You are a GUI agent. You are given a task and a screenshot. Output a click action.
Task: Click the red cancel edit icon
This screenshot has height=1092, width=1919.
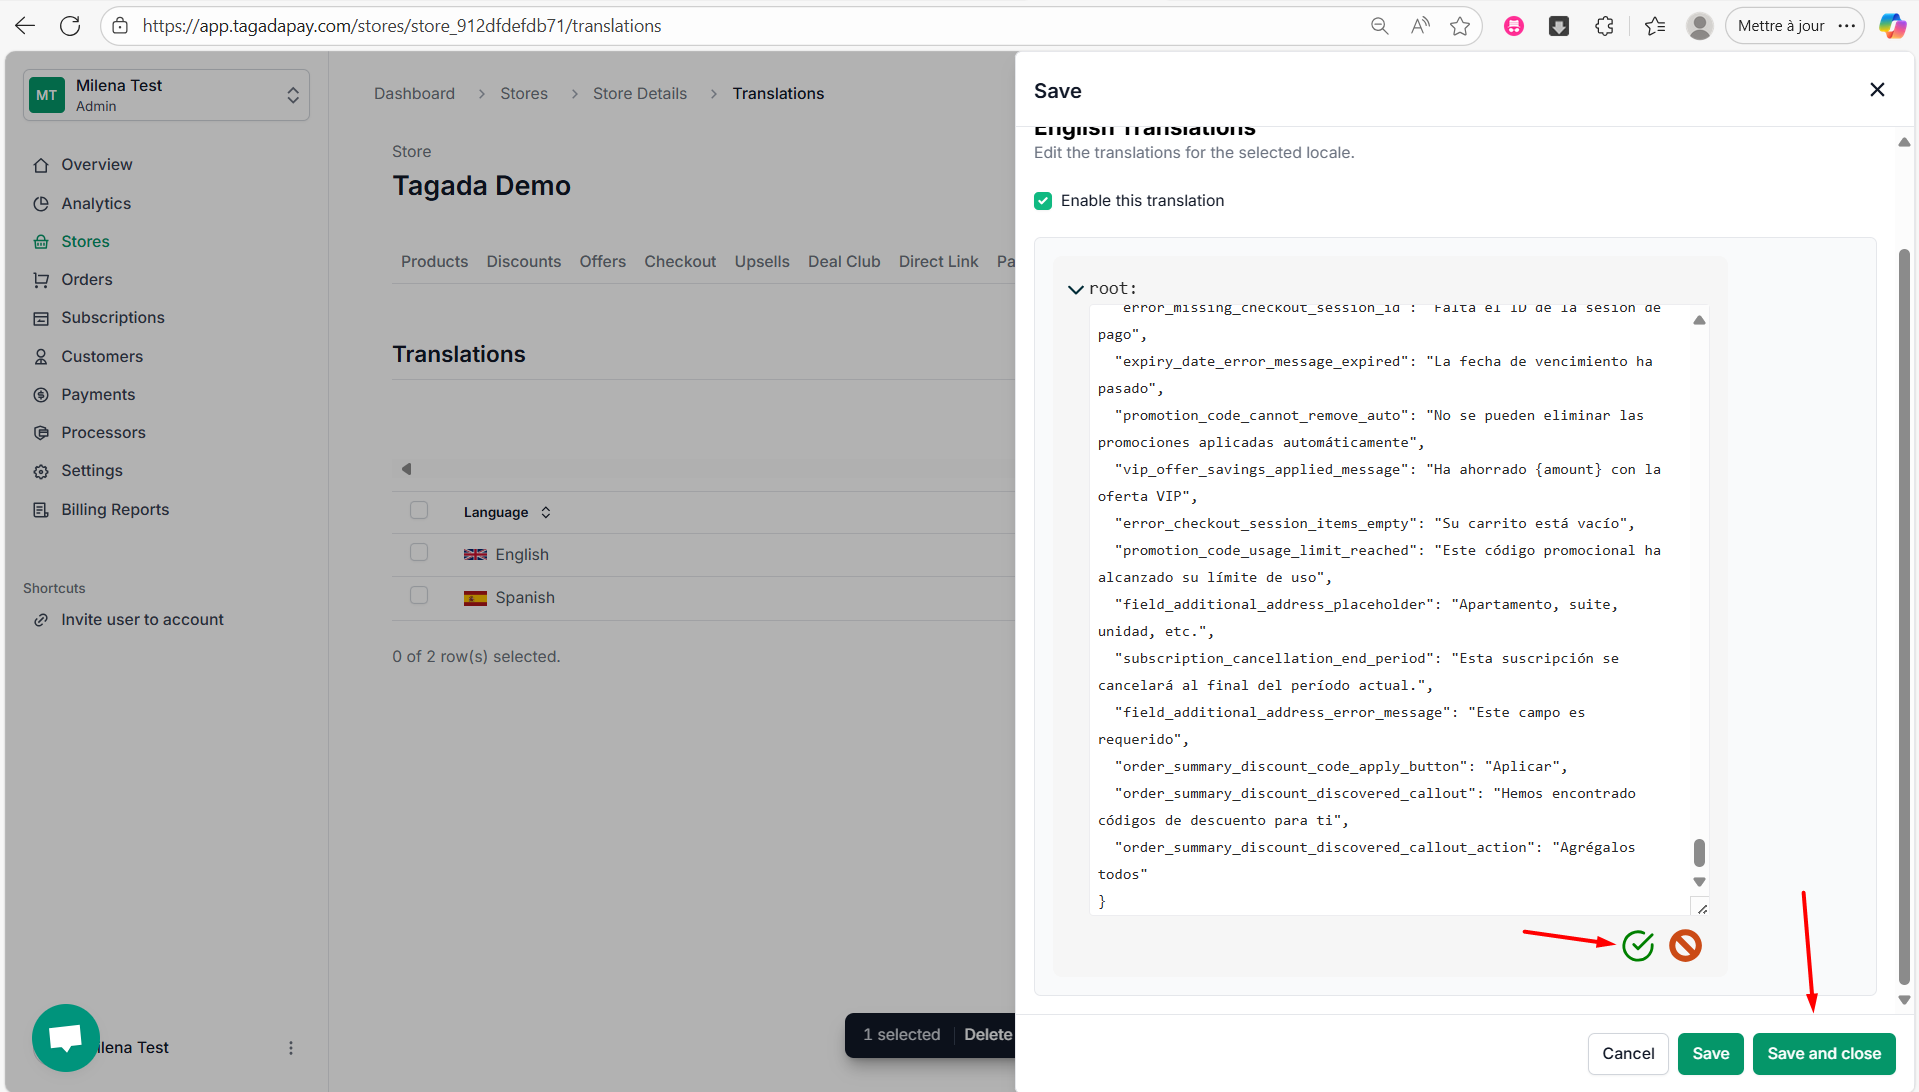(1685, 945)
